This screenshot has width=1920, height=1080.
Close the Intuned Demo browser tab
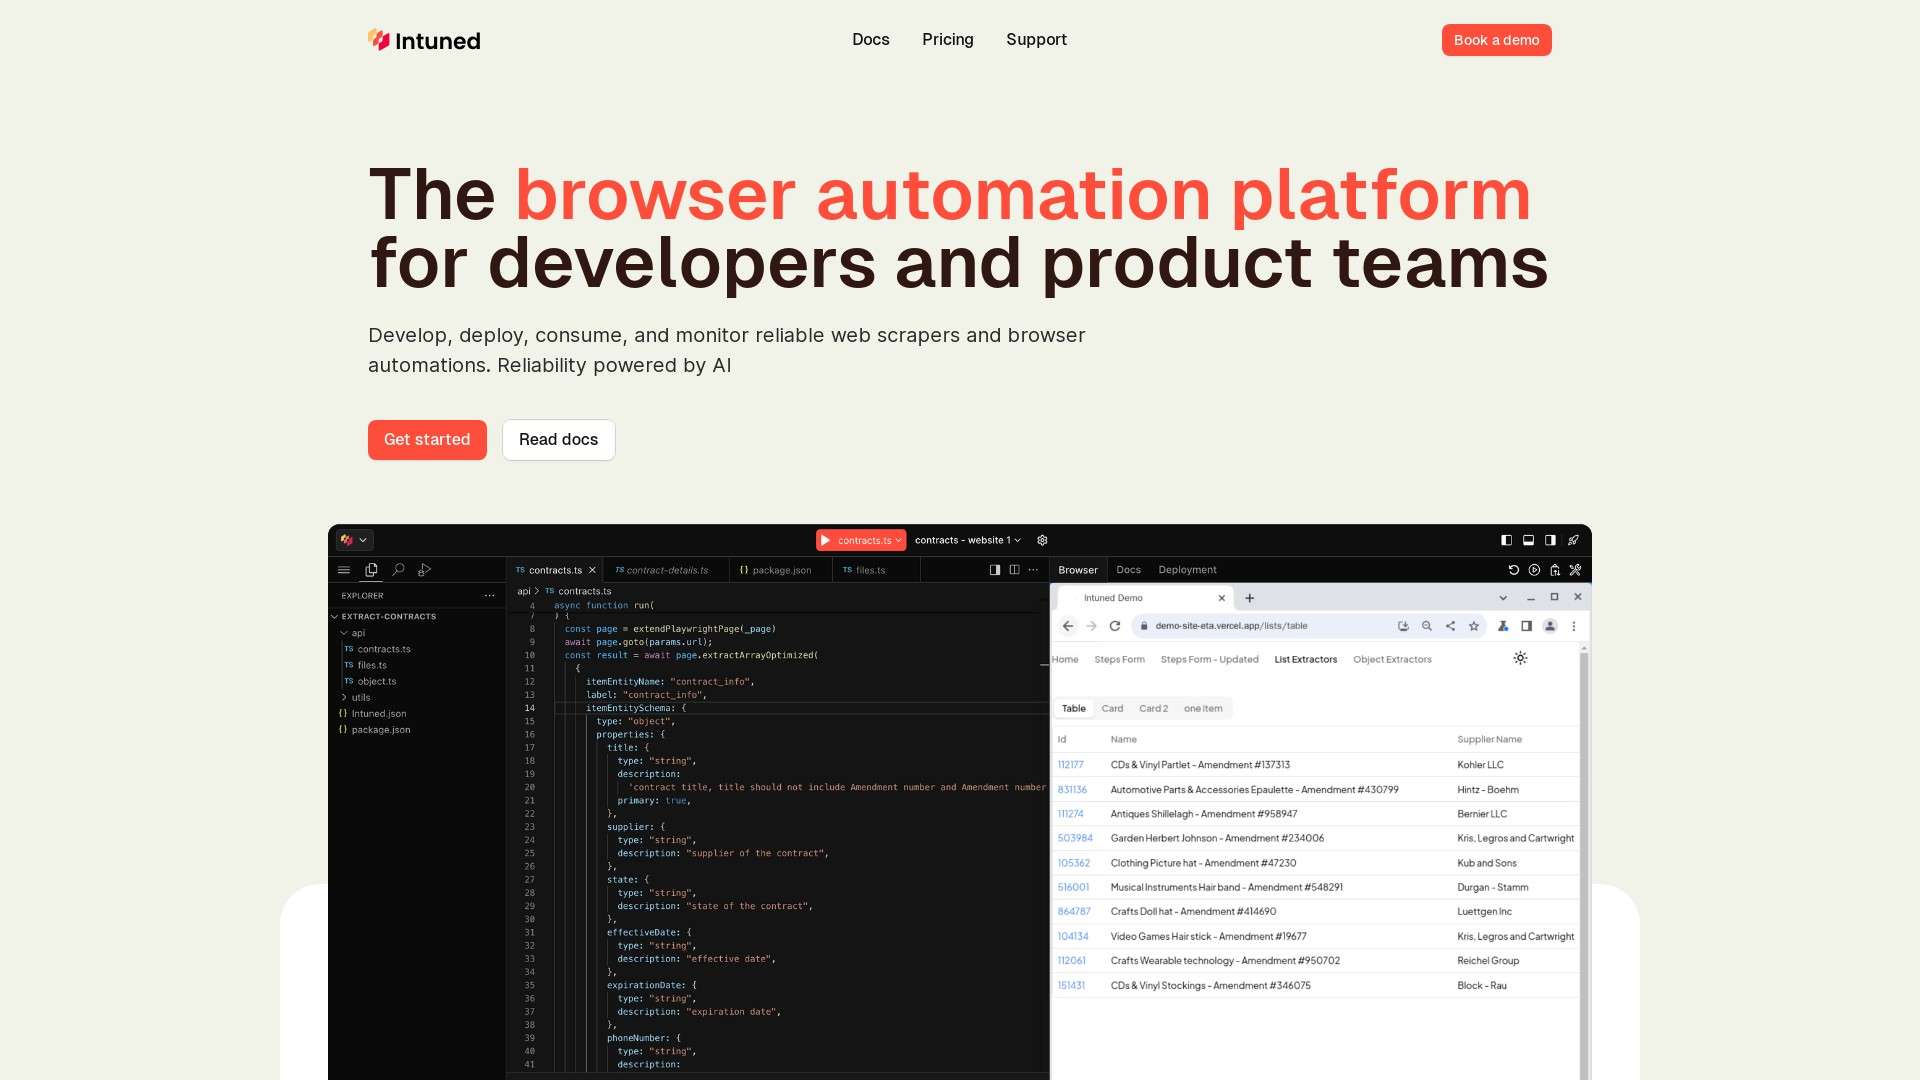[x=1221, y=598]
